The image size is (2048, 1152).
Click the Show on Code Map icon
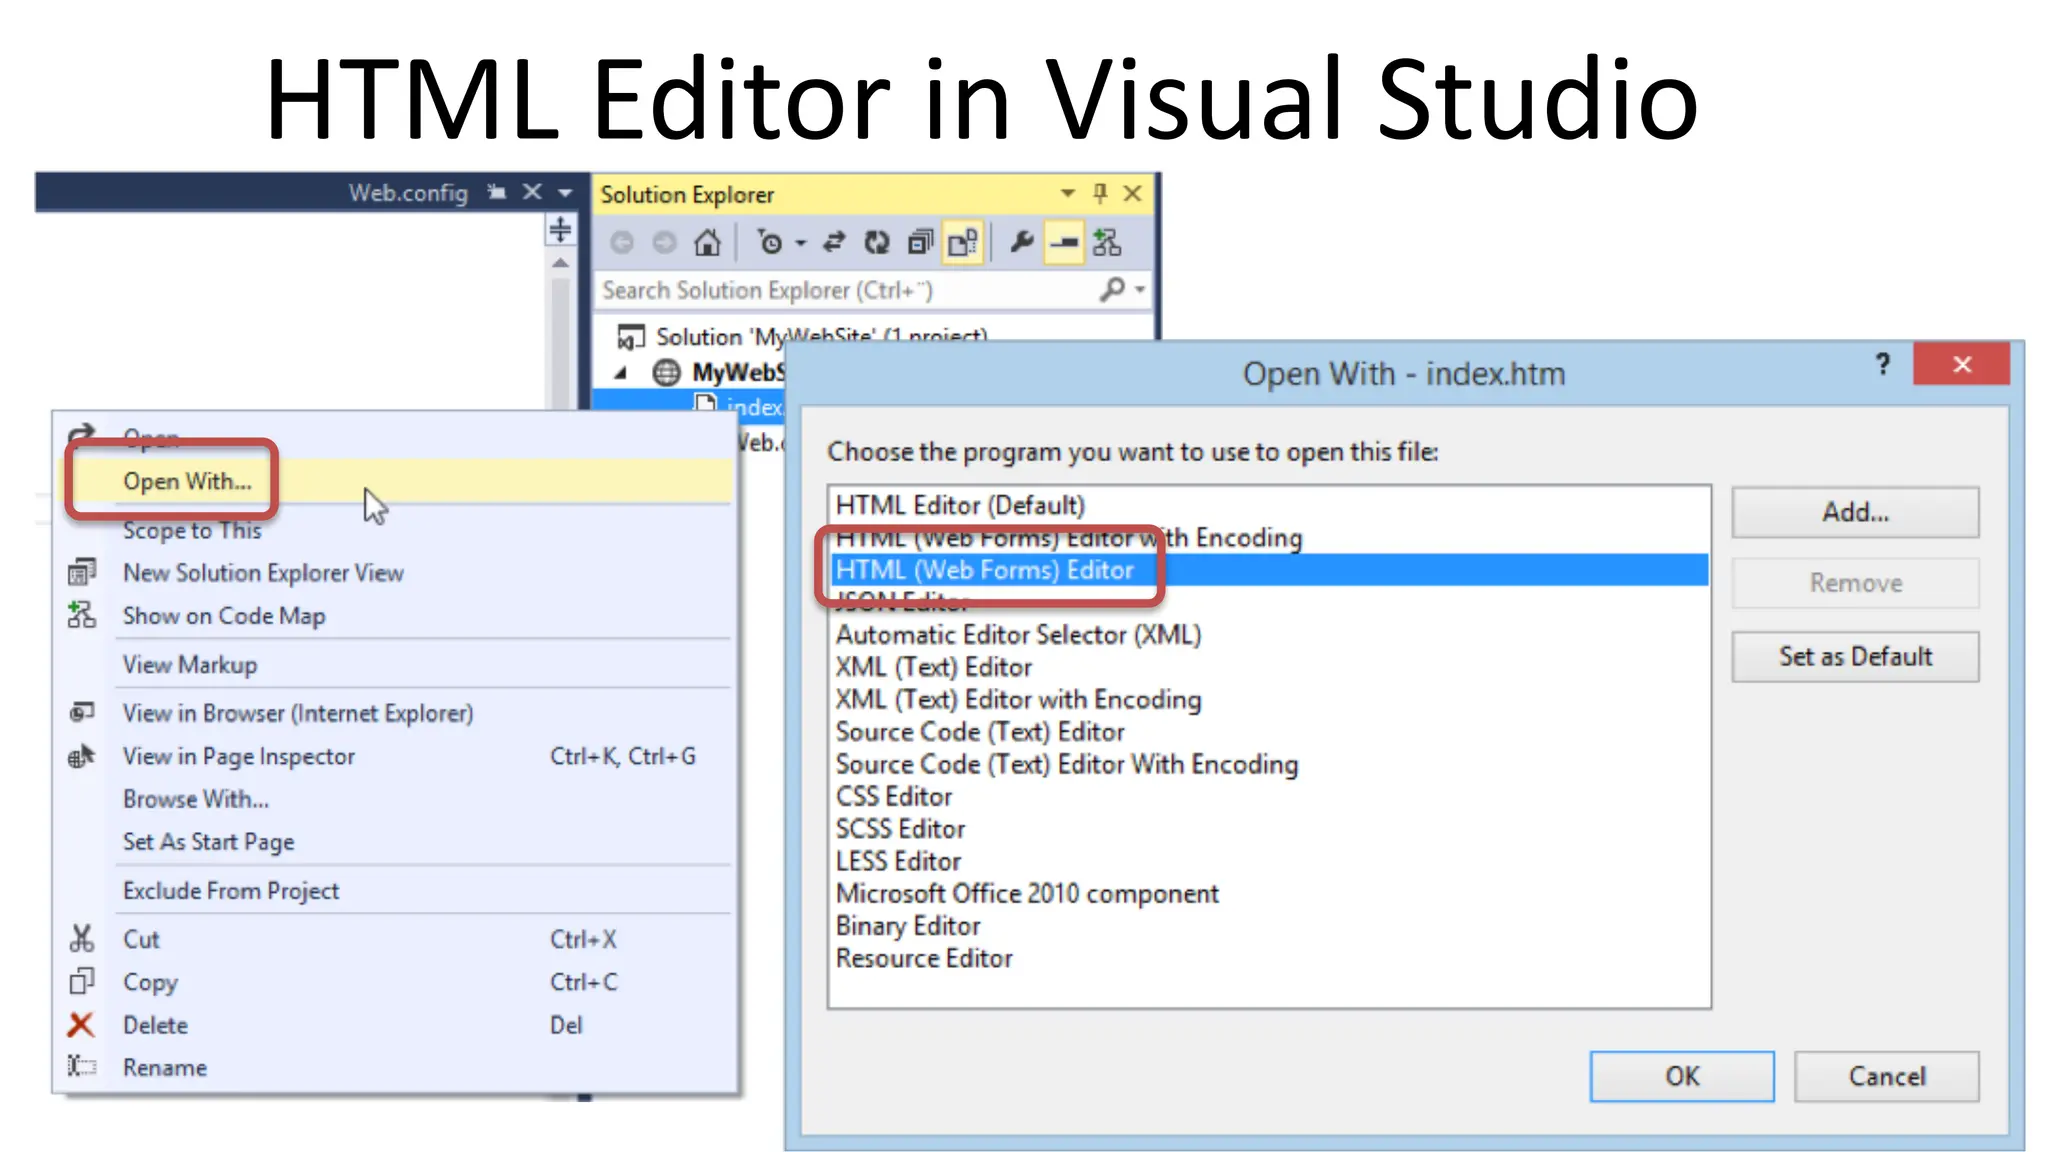coord(82,615)
